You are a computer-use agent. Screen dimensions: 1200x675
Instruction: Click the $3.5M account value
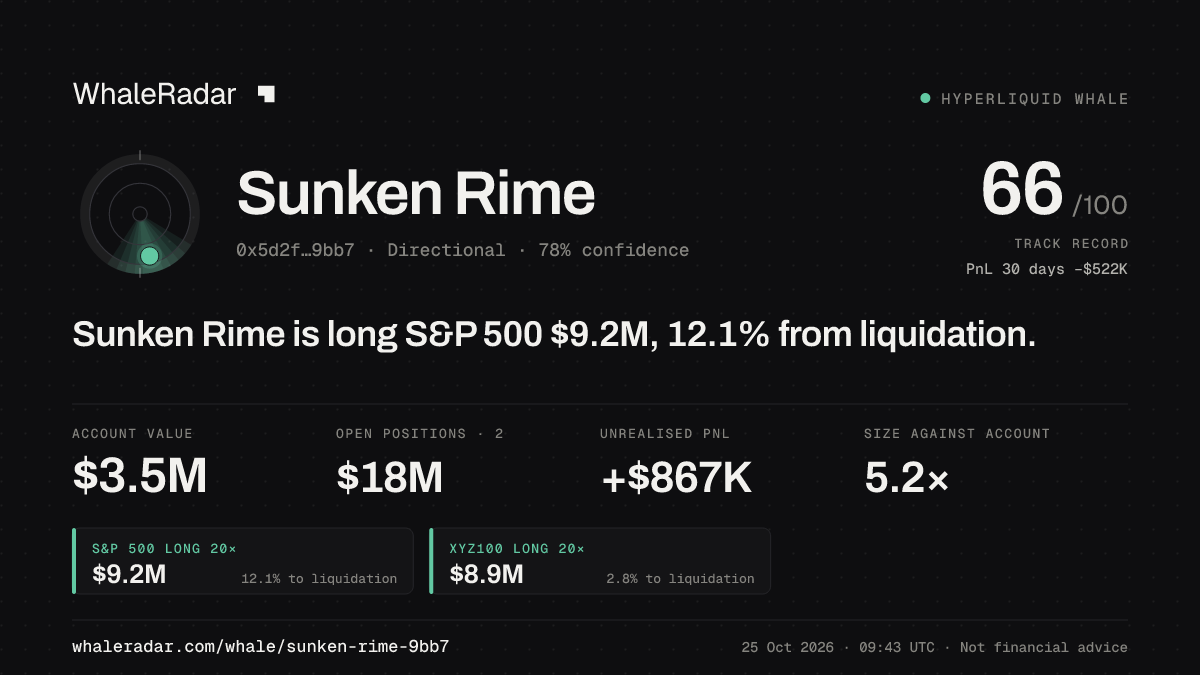[139, 477]
